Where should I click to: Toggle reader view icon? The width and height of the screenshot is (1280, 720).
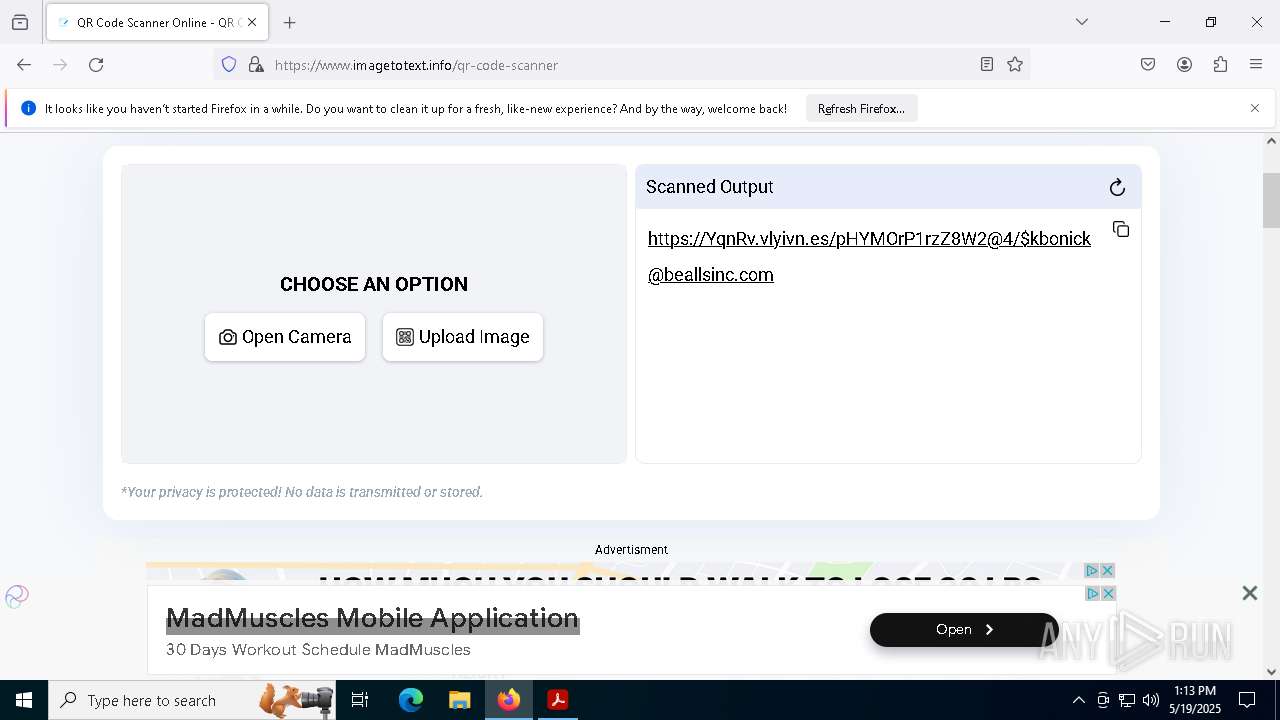tap(987, 65)
